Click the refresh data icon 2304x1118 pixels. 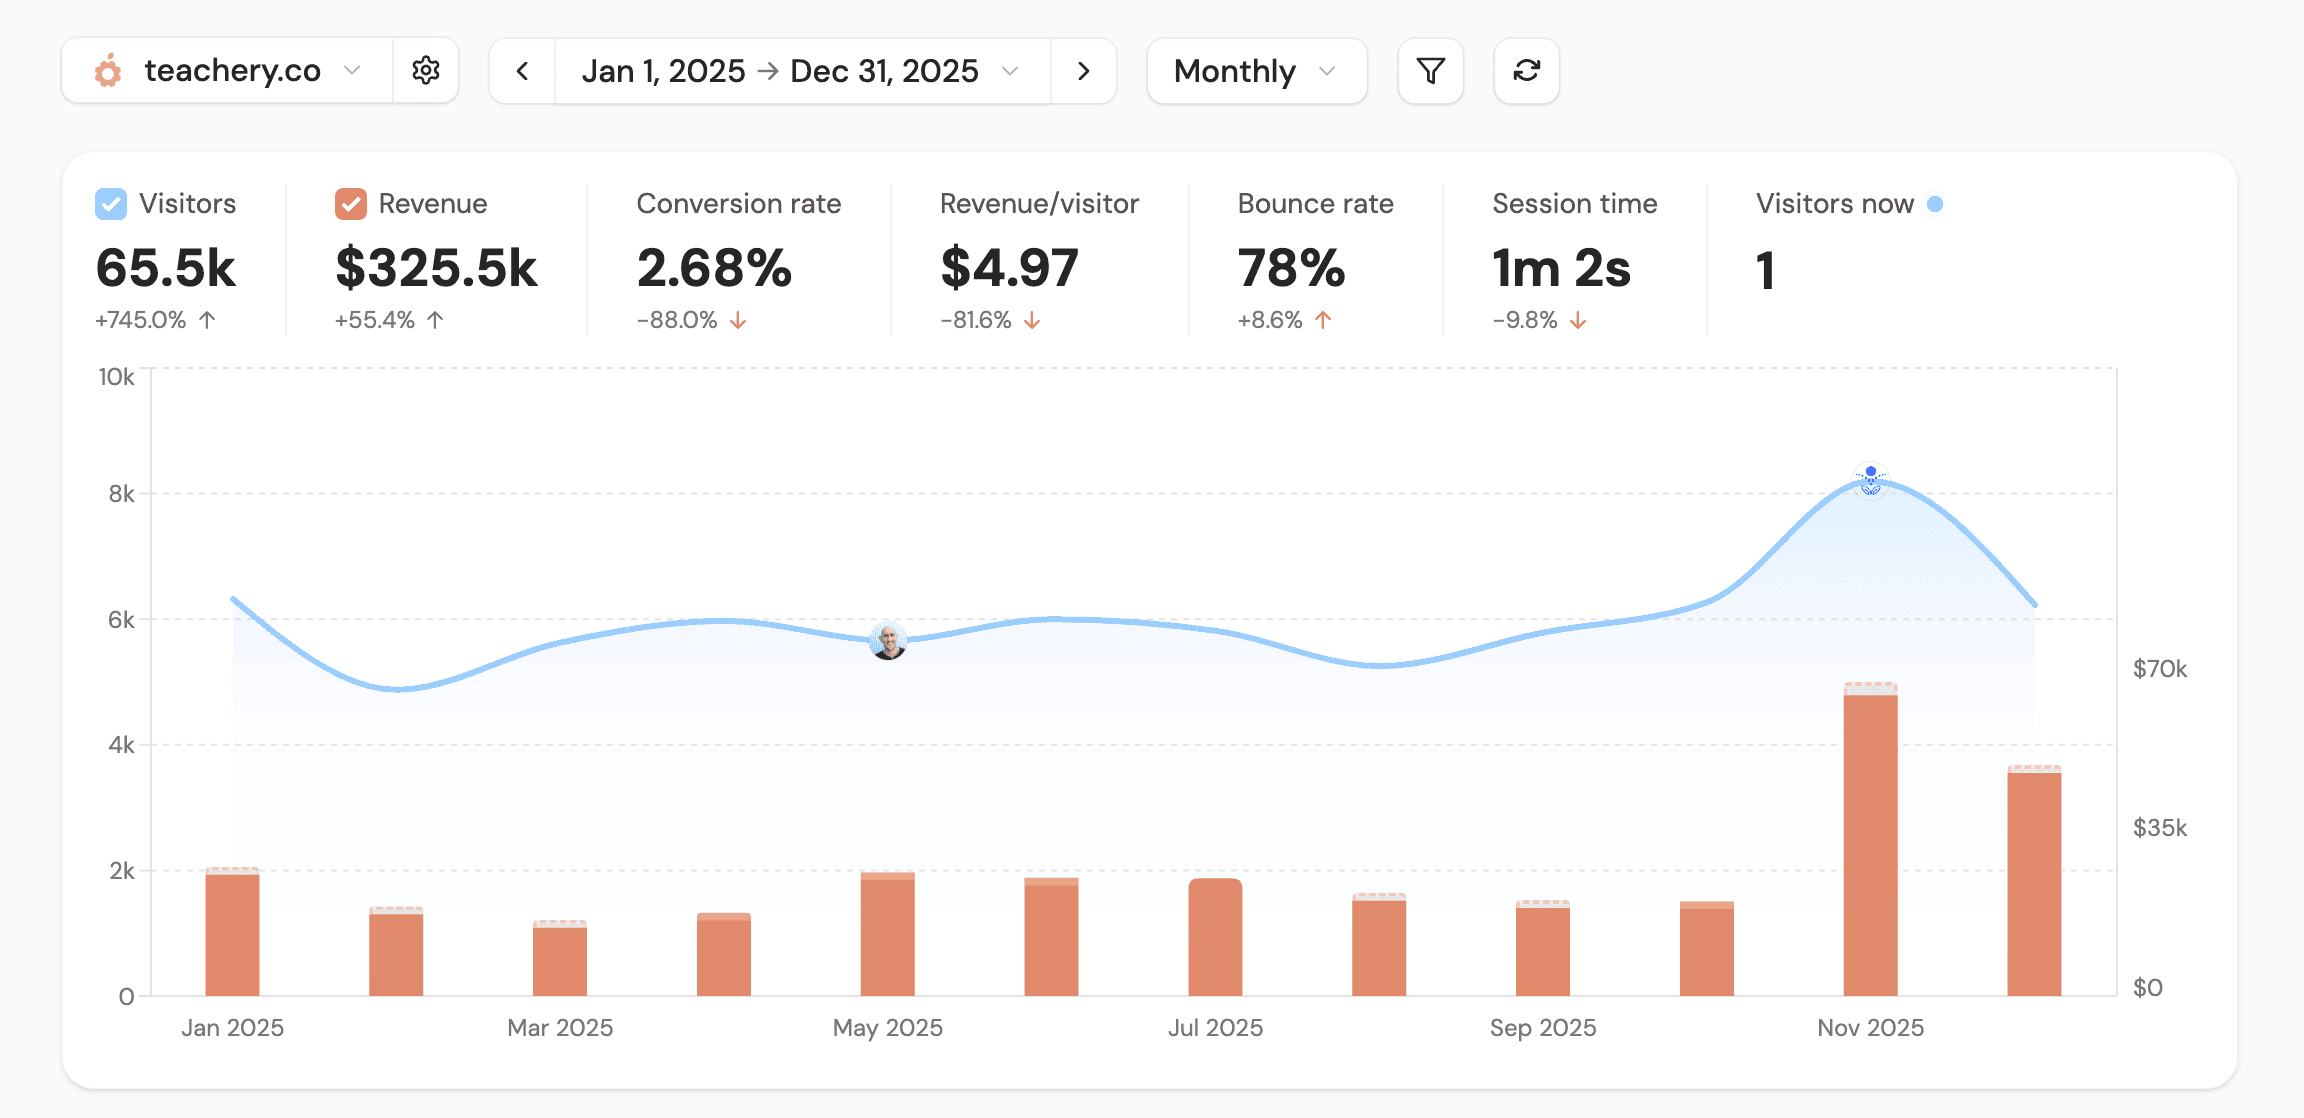(x=1526, y=70)
